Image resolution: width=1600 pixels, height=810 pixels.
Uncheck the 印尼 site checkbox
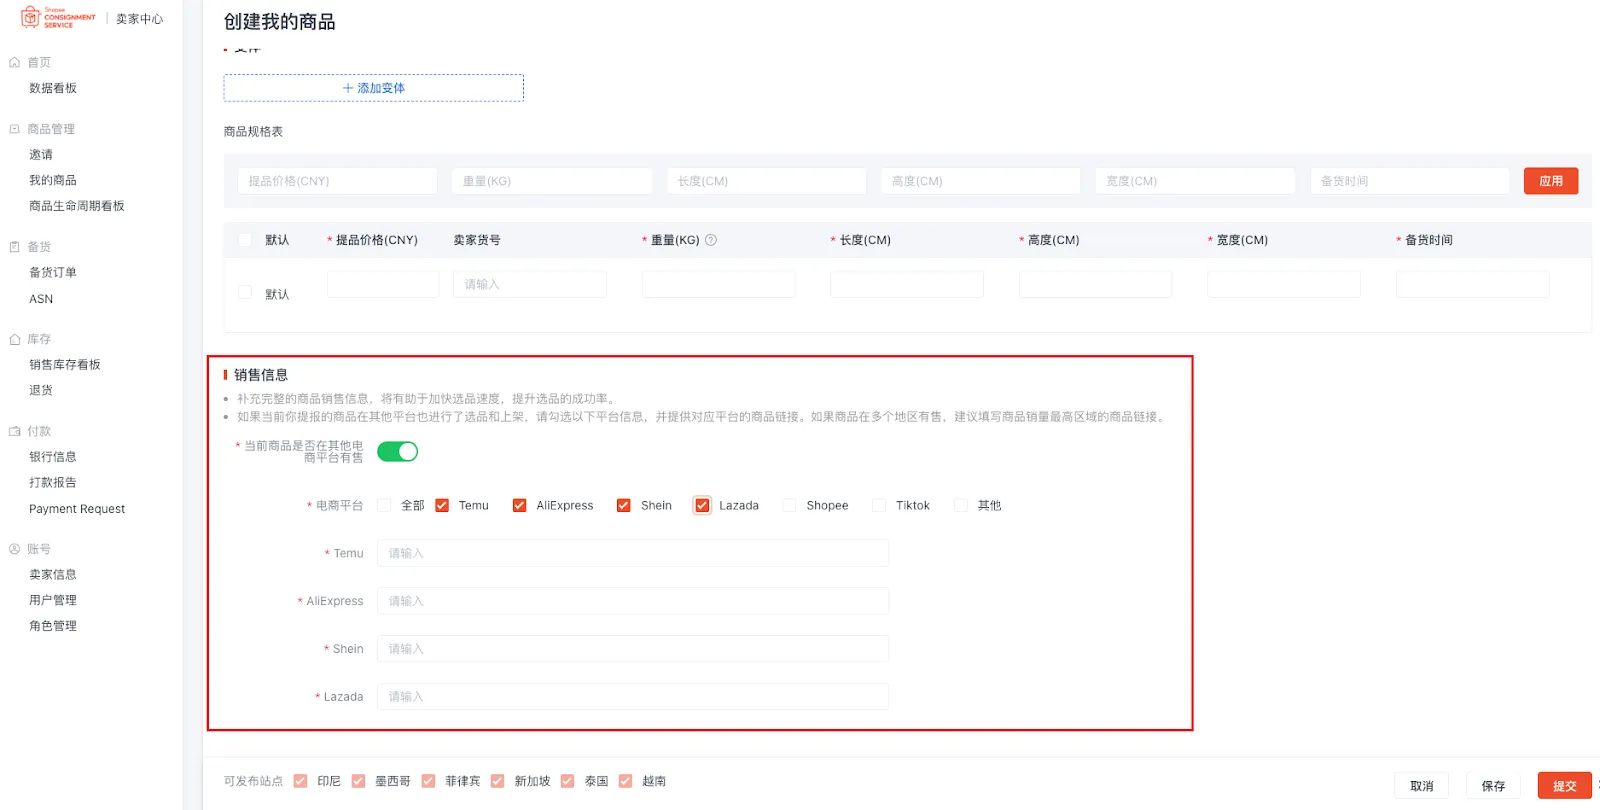pos(300,781)
